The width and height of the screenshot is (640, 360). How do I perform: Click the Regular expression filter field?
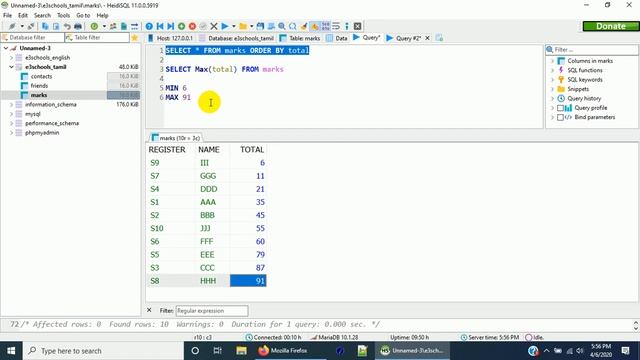[212, 311]
